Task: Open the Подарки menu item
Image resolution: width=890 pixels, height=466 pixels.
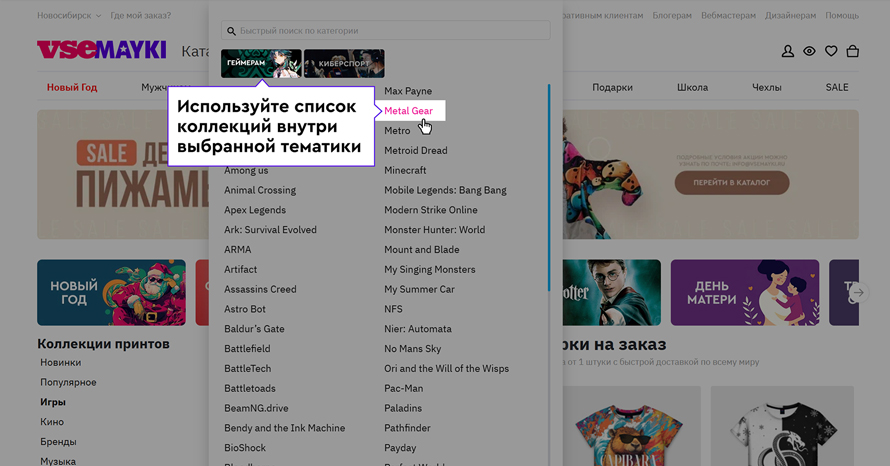Action: click(x=612, y=87)
